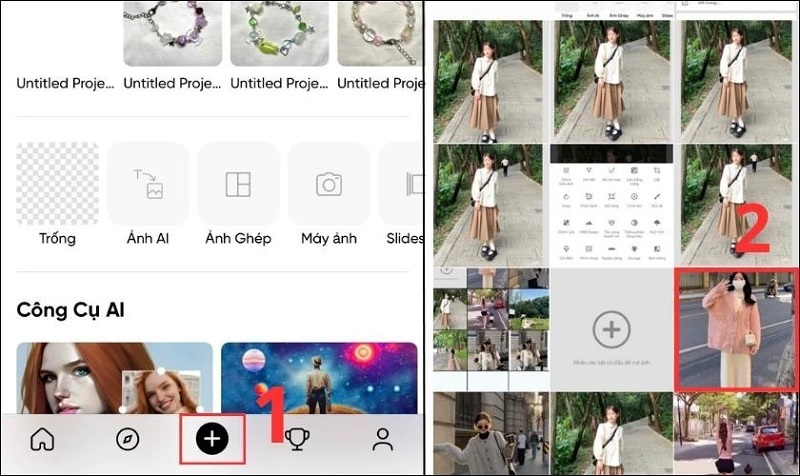Select the Ảnh AI tool icon
This screenshot has width=800, height=476.
pos(148,183)
